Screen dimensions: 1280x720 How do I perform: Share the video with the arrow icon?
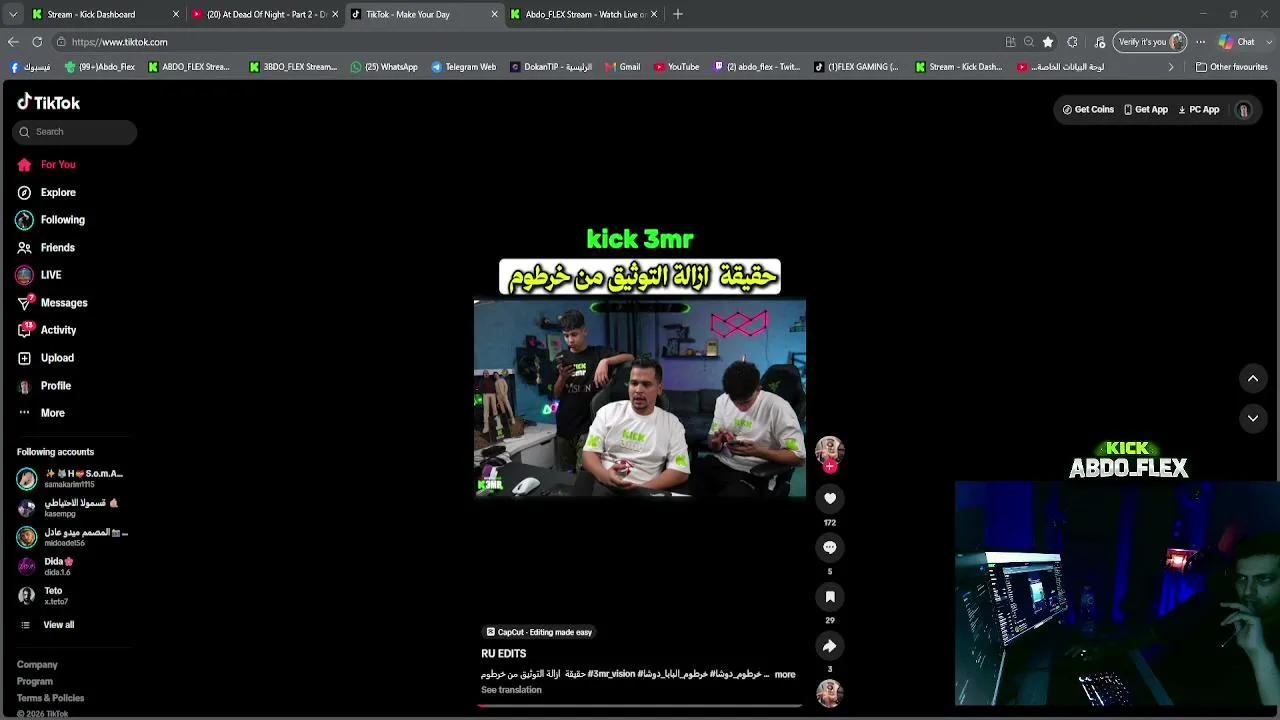coord(829,646)
